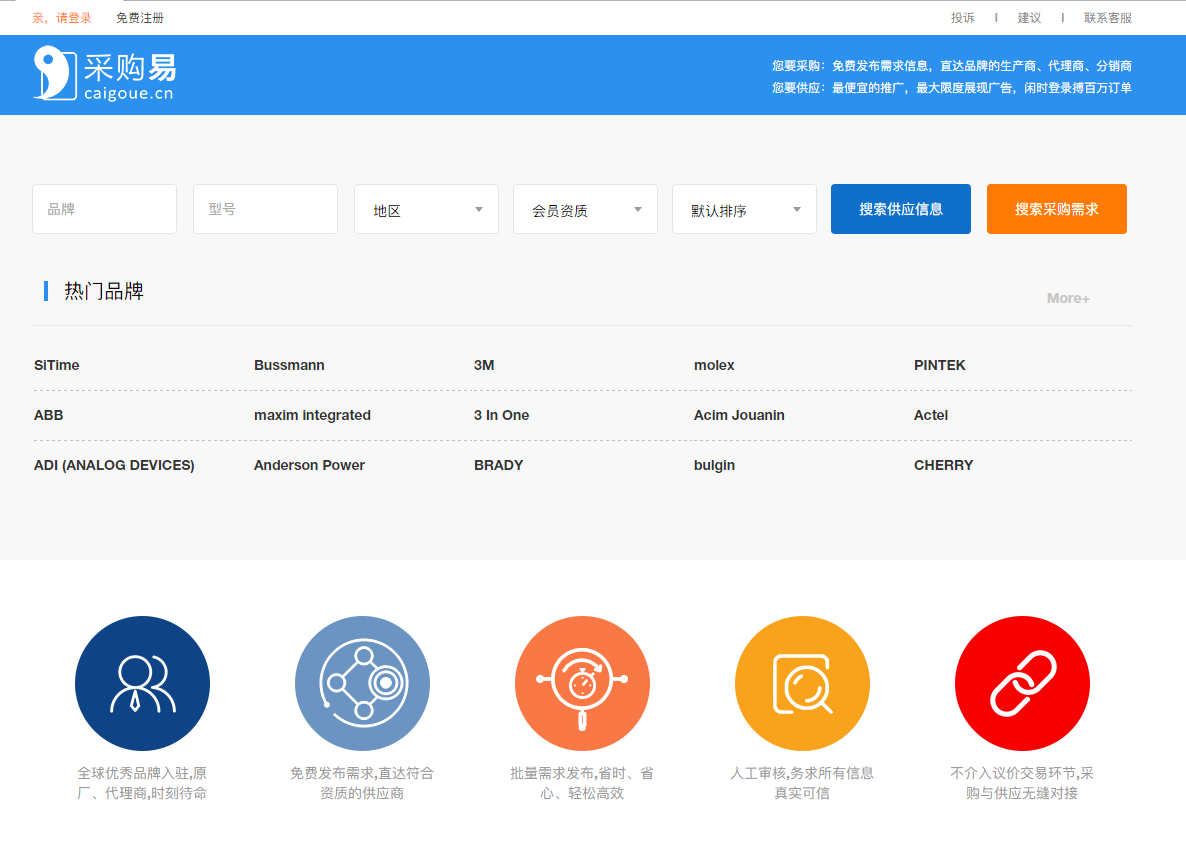Expand the 会员资质 dropdown
The height and width of the screenshot is (849, 1186).
585,210
